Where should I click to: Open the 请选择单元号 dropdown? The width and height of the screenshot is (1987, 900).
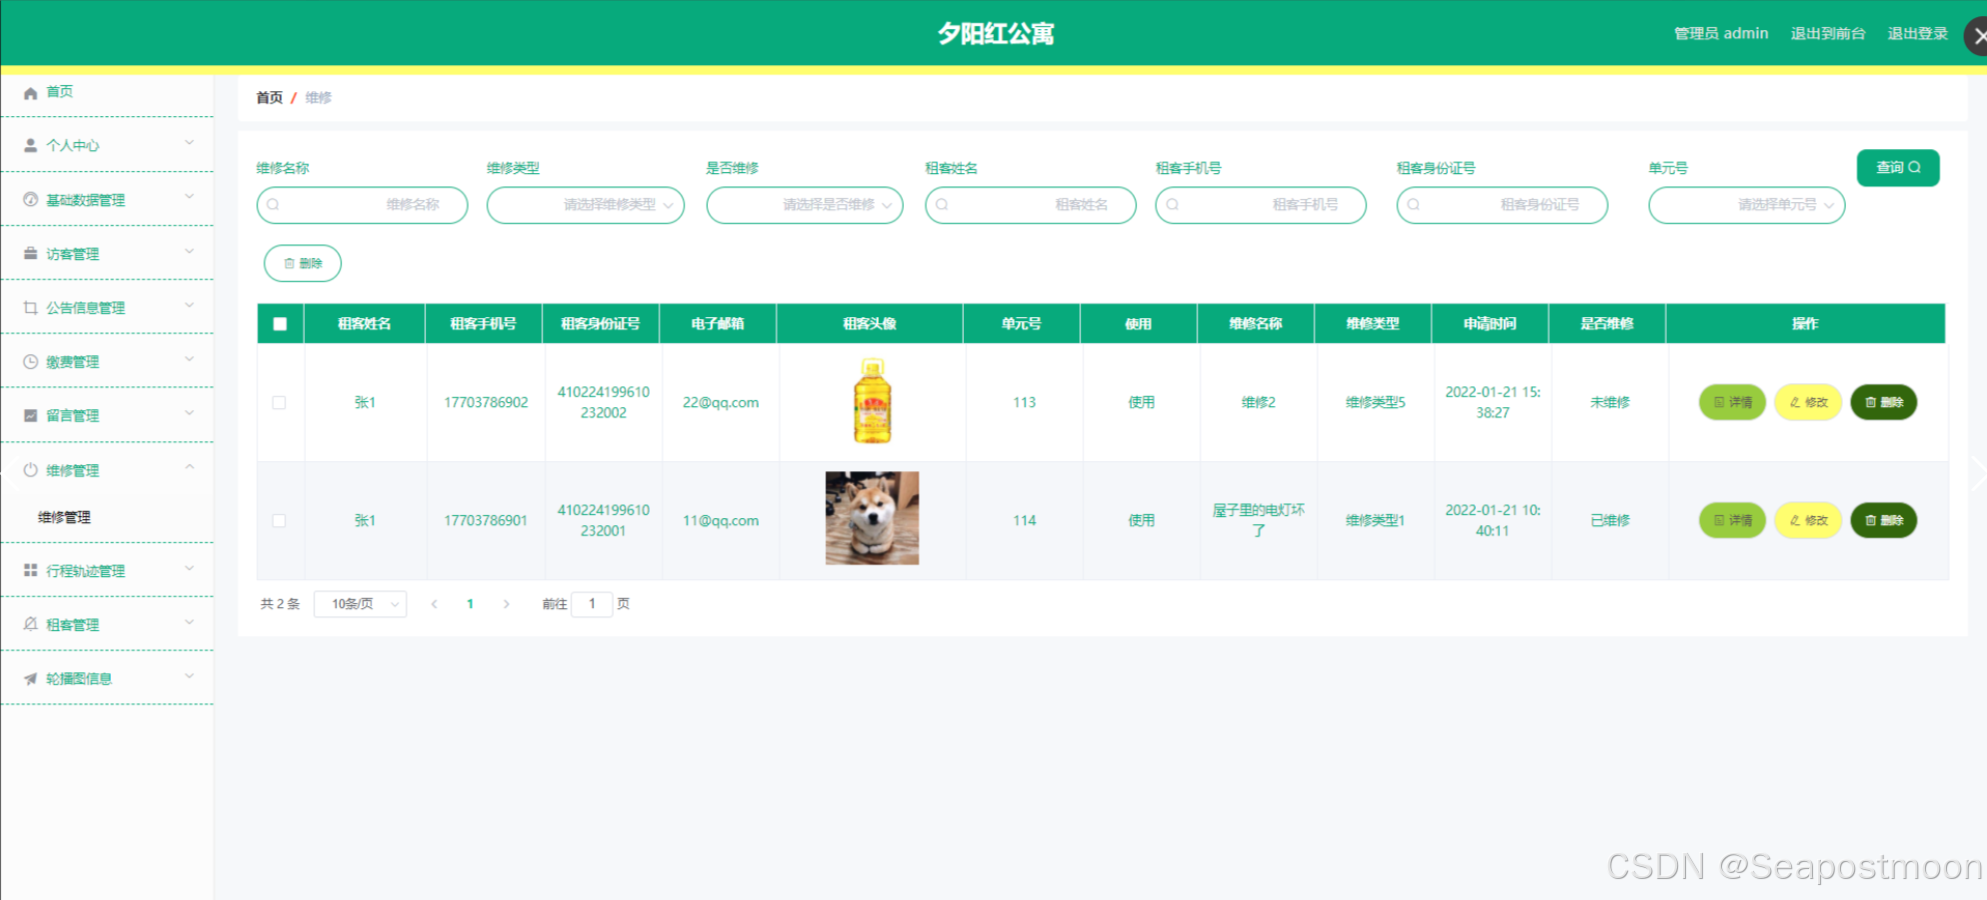tap(1746, 205)
